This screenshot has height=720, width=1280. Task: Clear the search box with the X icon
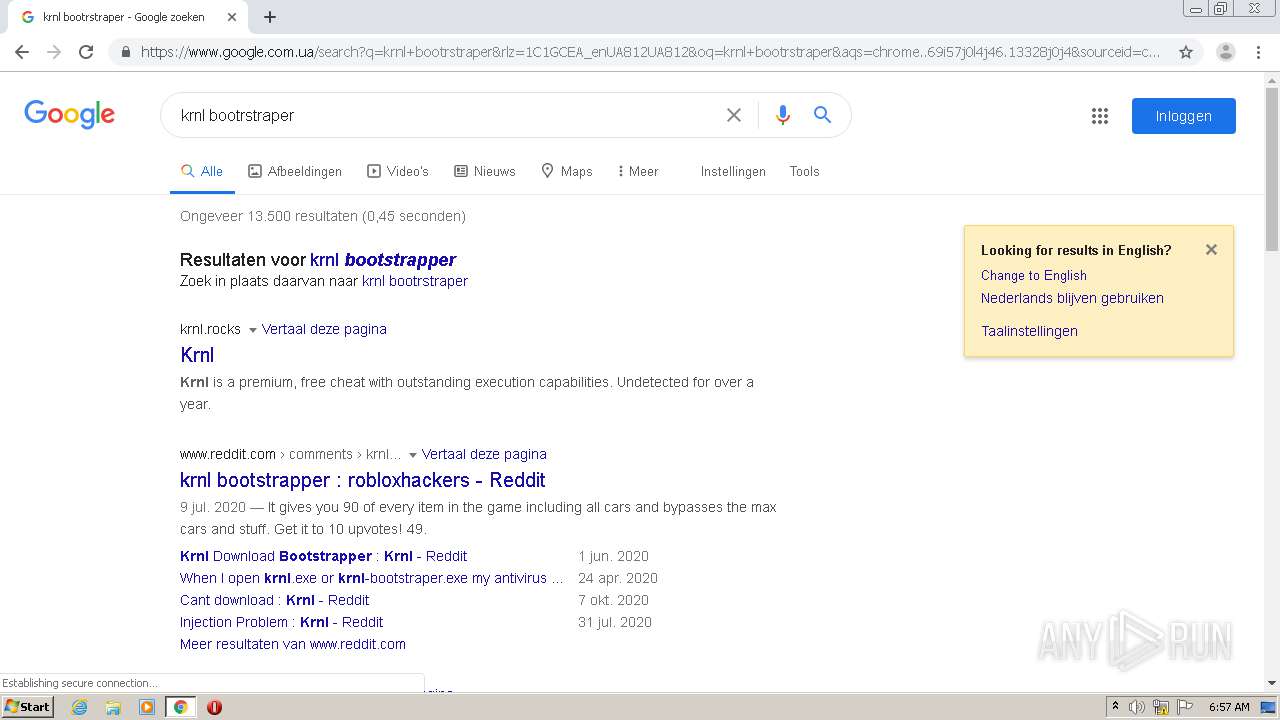(734, 115)
